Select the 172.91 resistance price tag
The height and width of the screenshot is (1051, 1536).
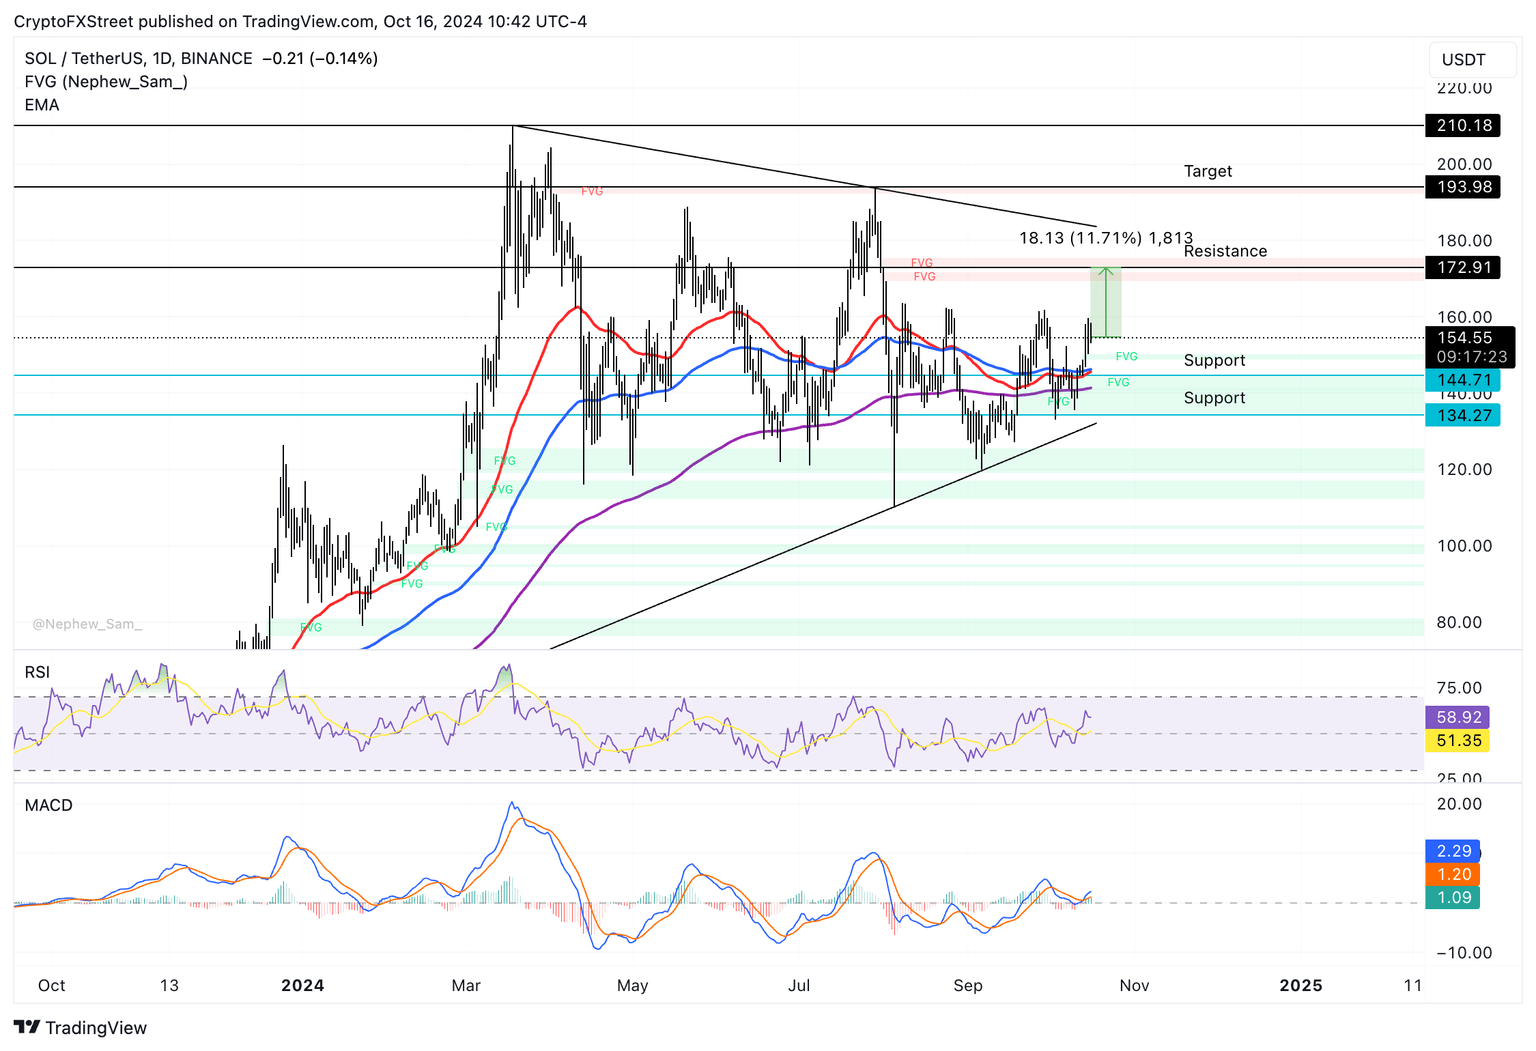coord(1463,268)
